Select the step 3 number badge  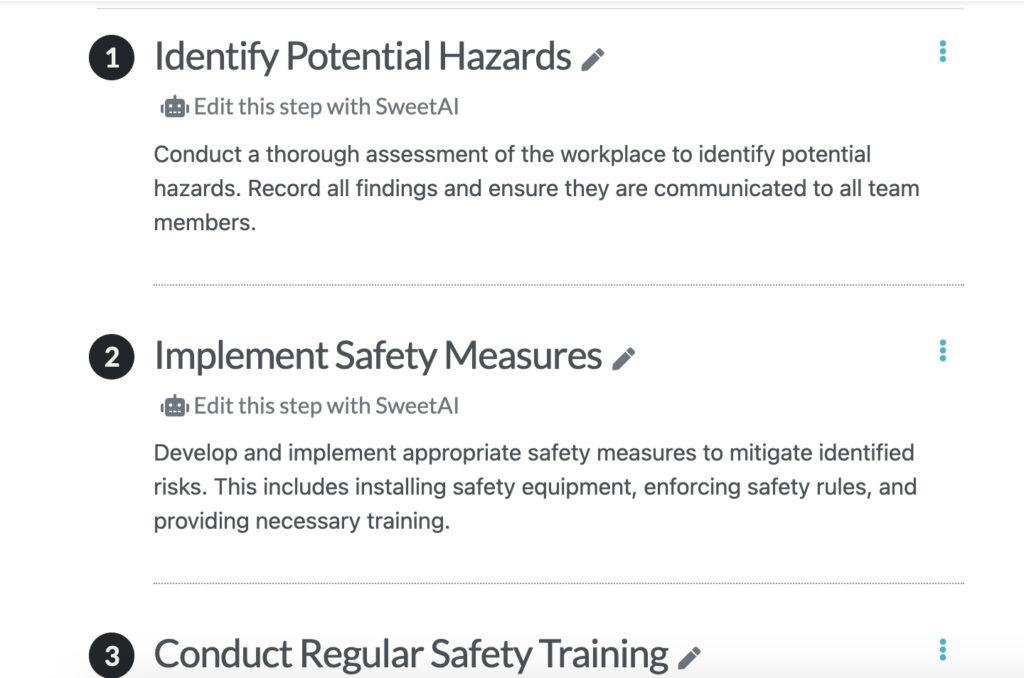point(112,655)
